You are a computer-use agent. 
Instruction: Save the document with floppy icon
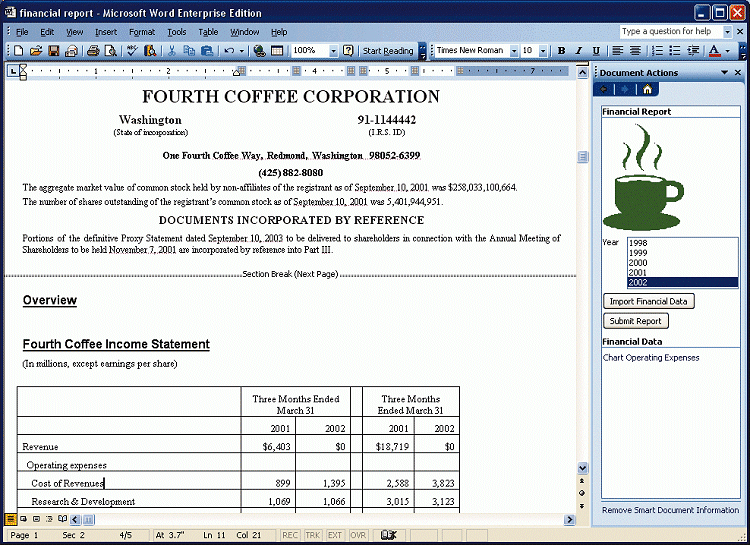point(54,51)
